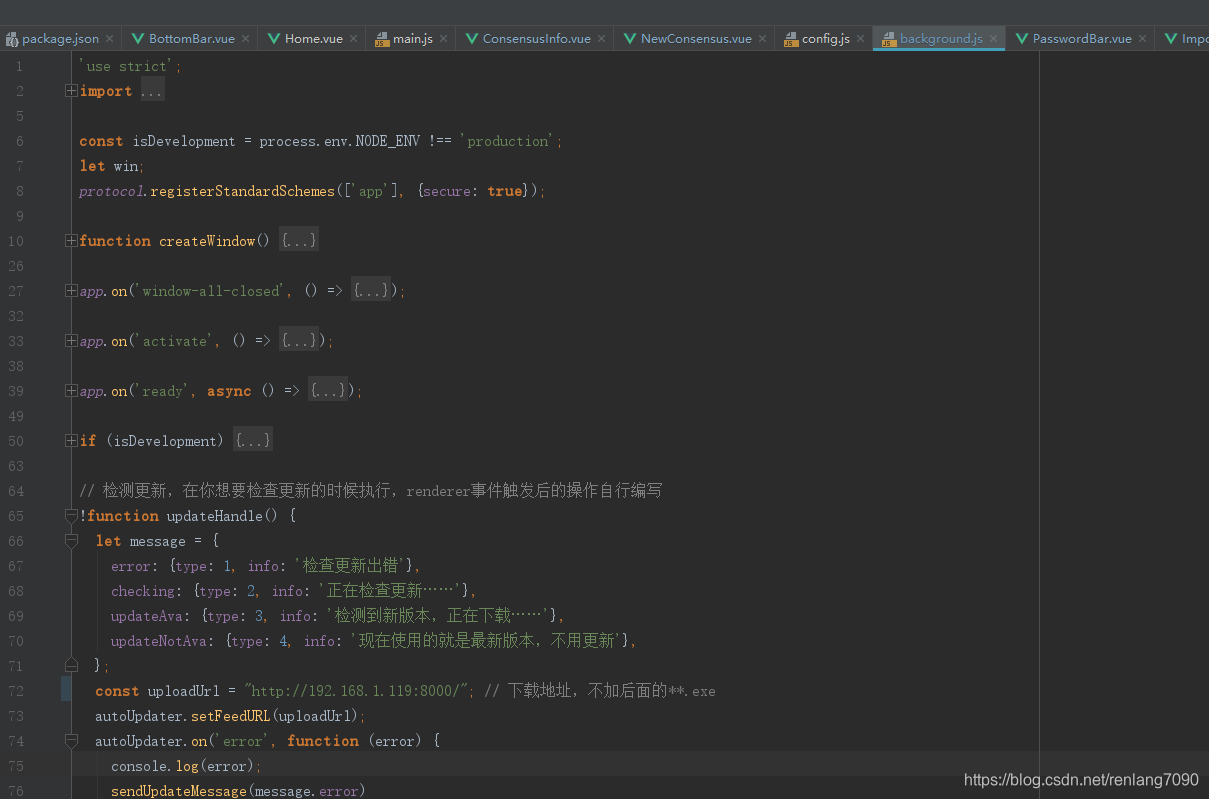
Task: Close the PasswordBar.vue tab
Action: [1143, 39]
